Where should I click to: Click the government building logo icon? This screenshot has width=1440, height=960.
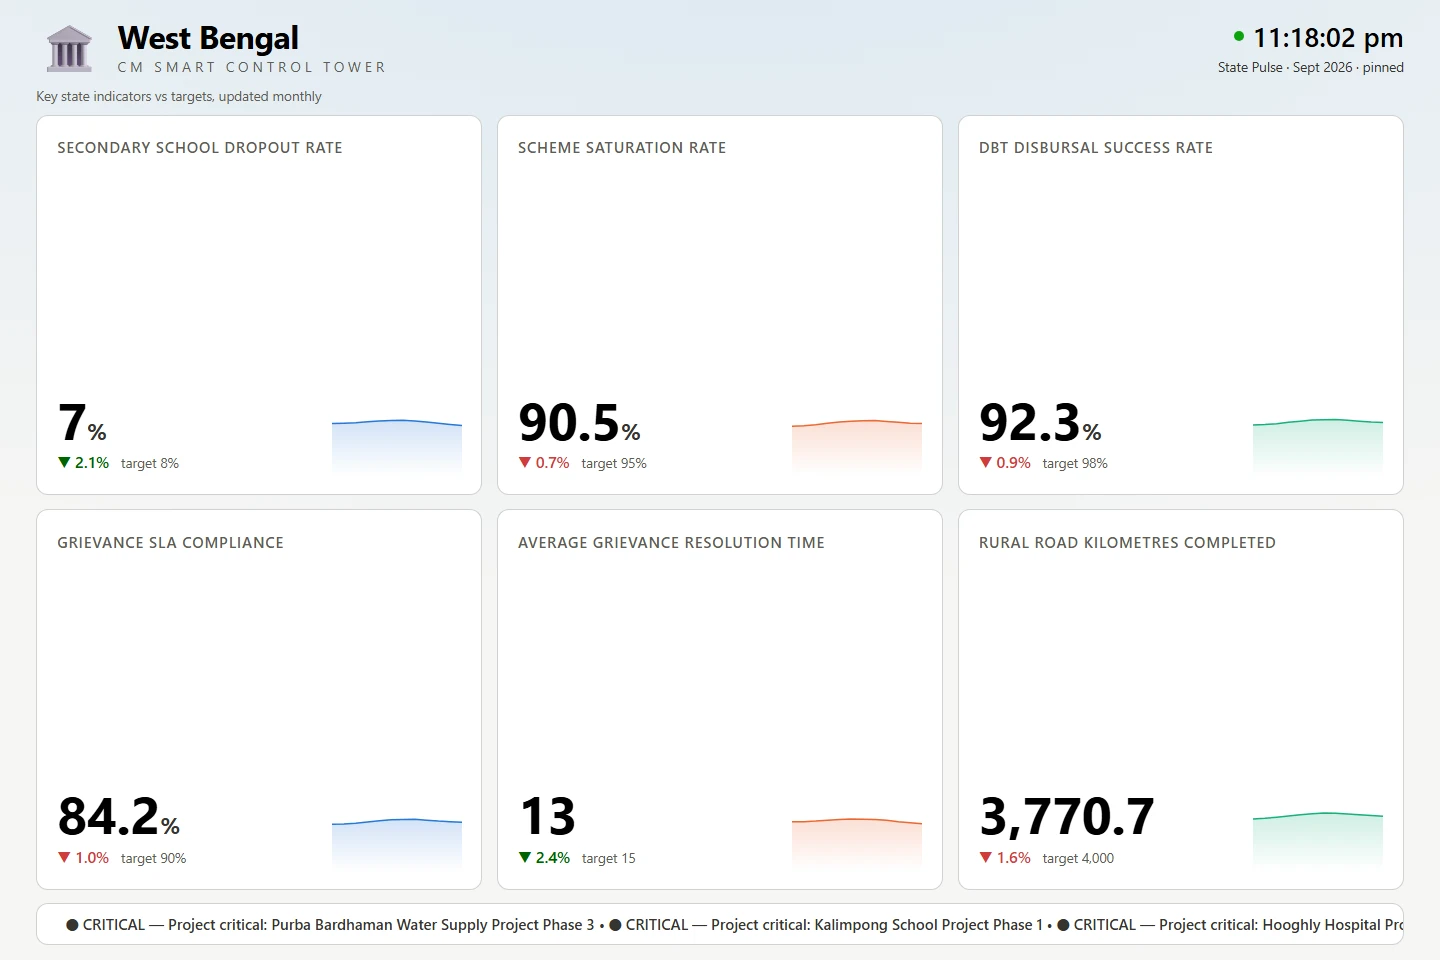[x=69, y=49]
